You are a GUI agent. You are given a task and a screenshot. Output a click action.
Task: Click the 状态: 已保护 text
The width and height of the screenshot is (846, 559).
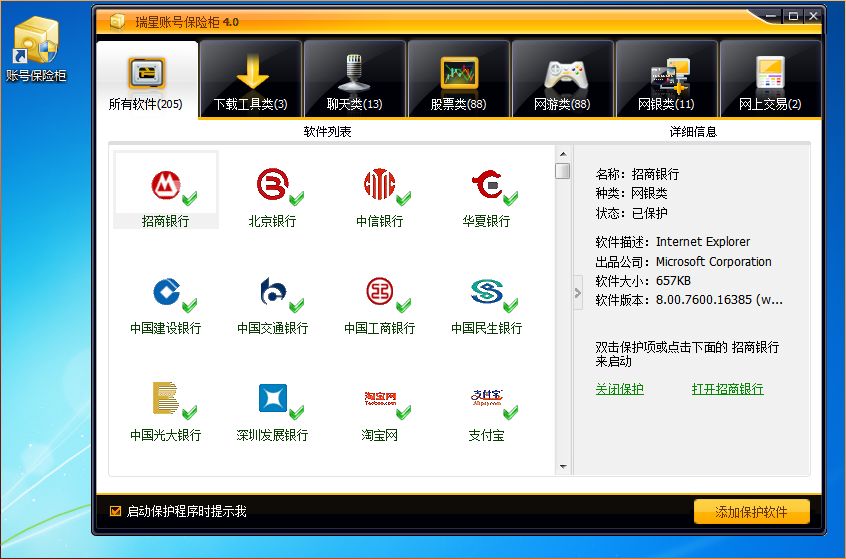tap(631, 213)
